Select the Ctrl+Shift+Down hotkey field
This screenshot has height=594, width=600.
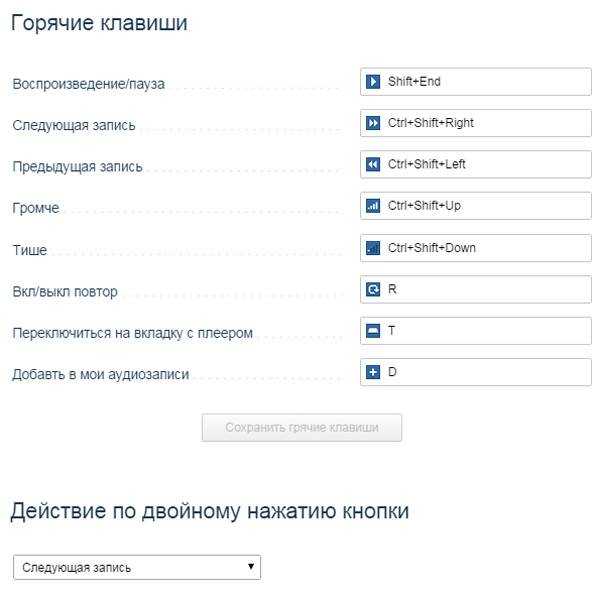click(x=476, y=248)
